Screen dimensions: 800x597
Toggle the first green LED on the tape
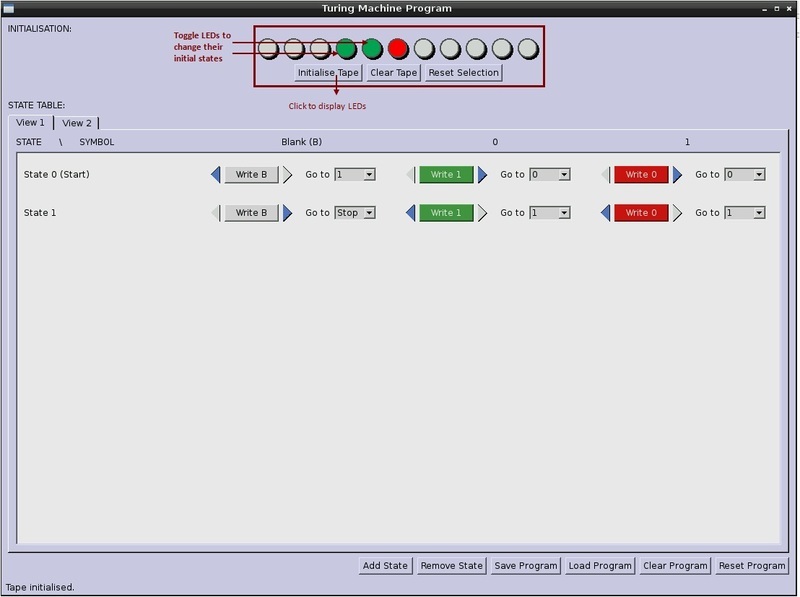pos(346,48)
